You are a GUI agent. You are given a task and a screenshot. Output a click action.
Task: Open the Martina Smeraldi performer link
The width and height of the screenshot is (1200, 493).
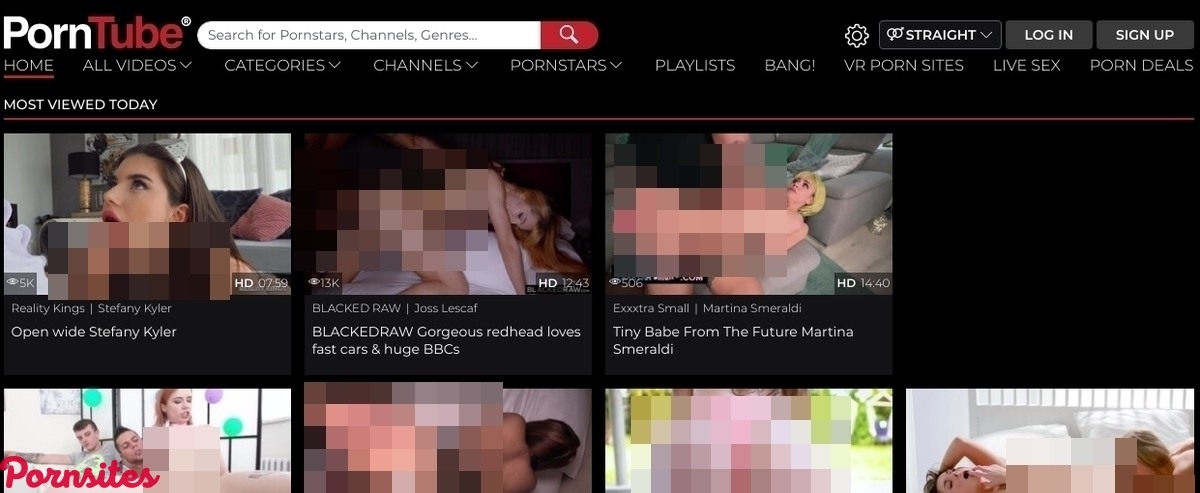(x=751, y=308)
